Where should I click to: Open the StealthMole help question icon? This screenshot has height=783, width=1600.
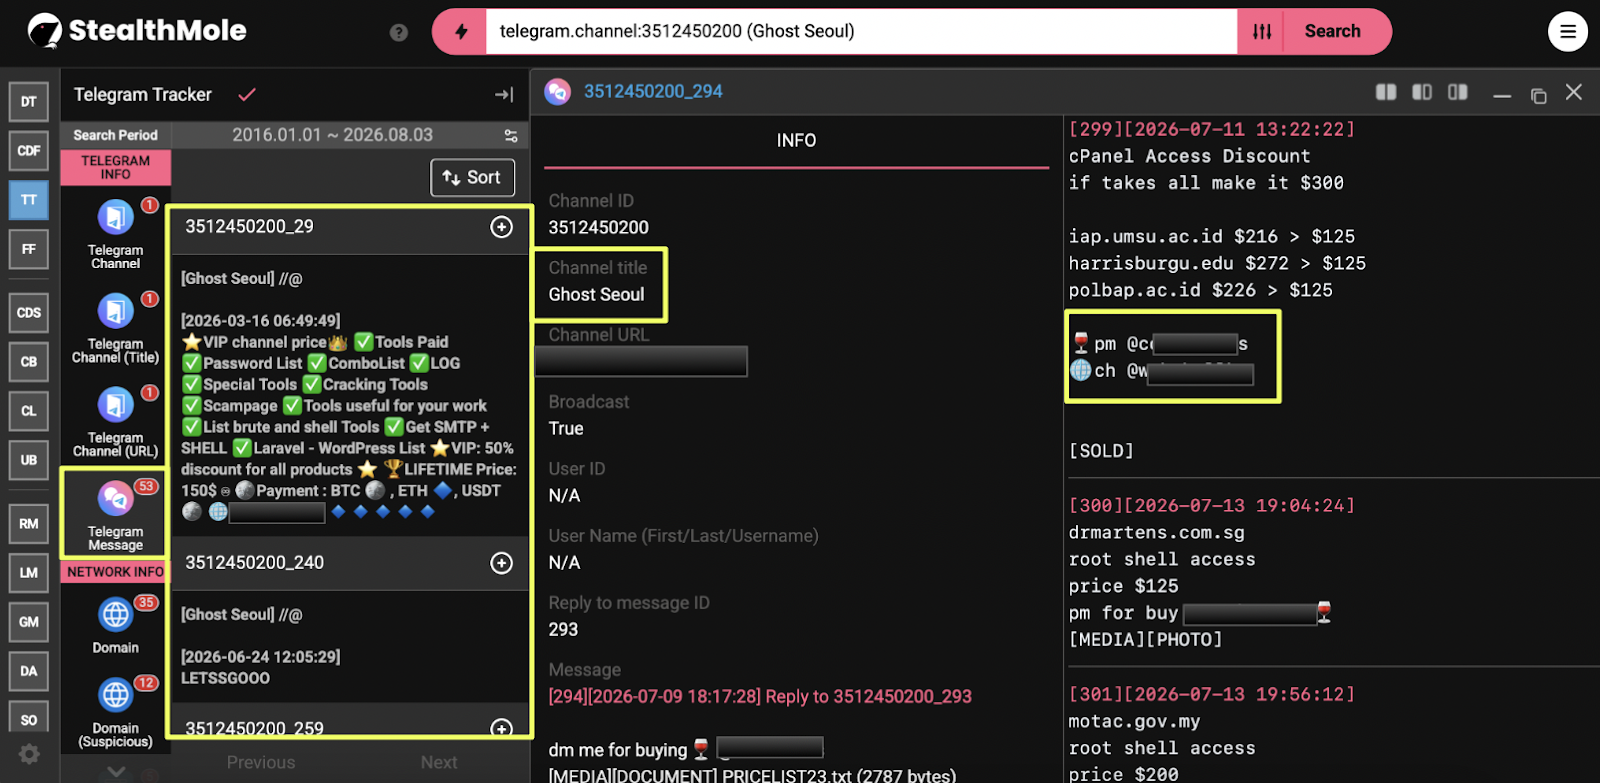point(399,32)
